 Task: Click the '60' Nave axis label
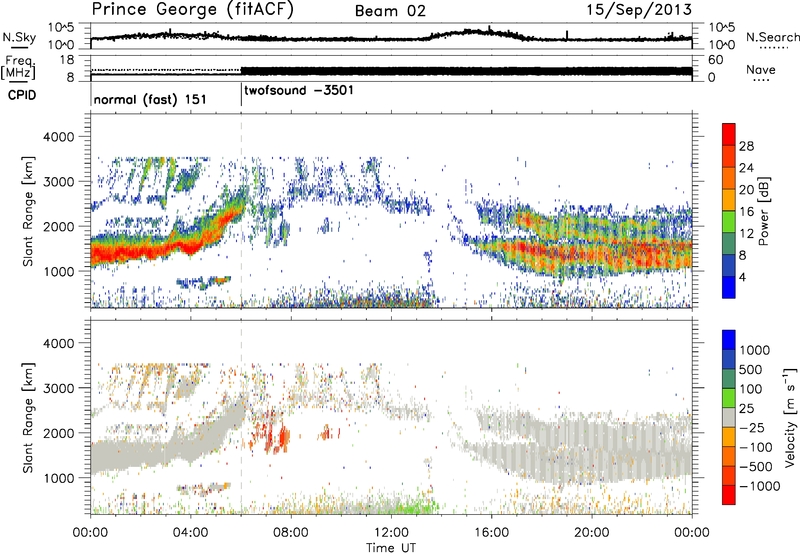point(715,60)
